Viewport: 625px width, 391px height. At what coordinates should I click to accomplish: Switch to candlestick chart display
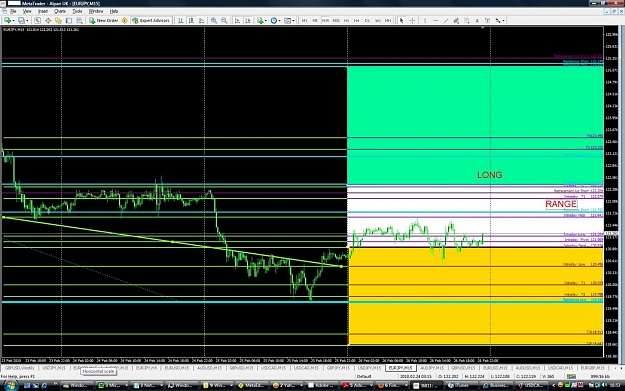pyautogui.click(x=191, y=20)
